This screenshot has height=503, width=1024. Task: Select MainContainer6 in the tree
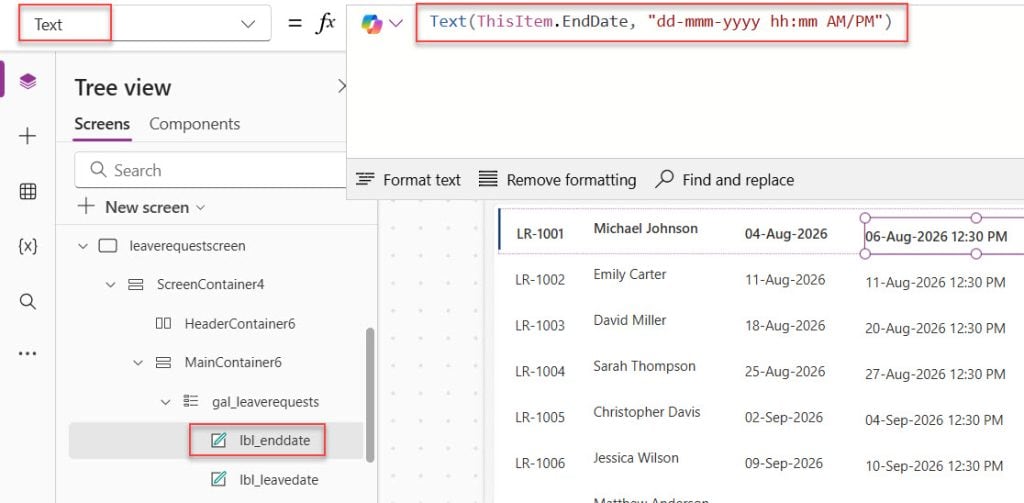[233, 363]
